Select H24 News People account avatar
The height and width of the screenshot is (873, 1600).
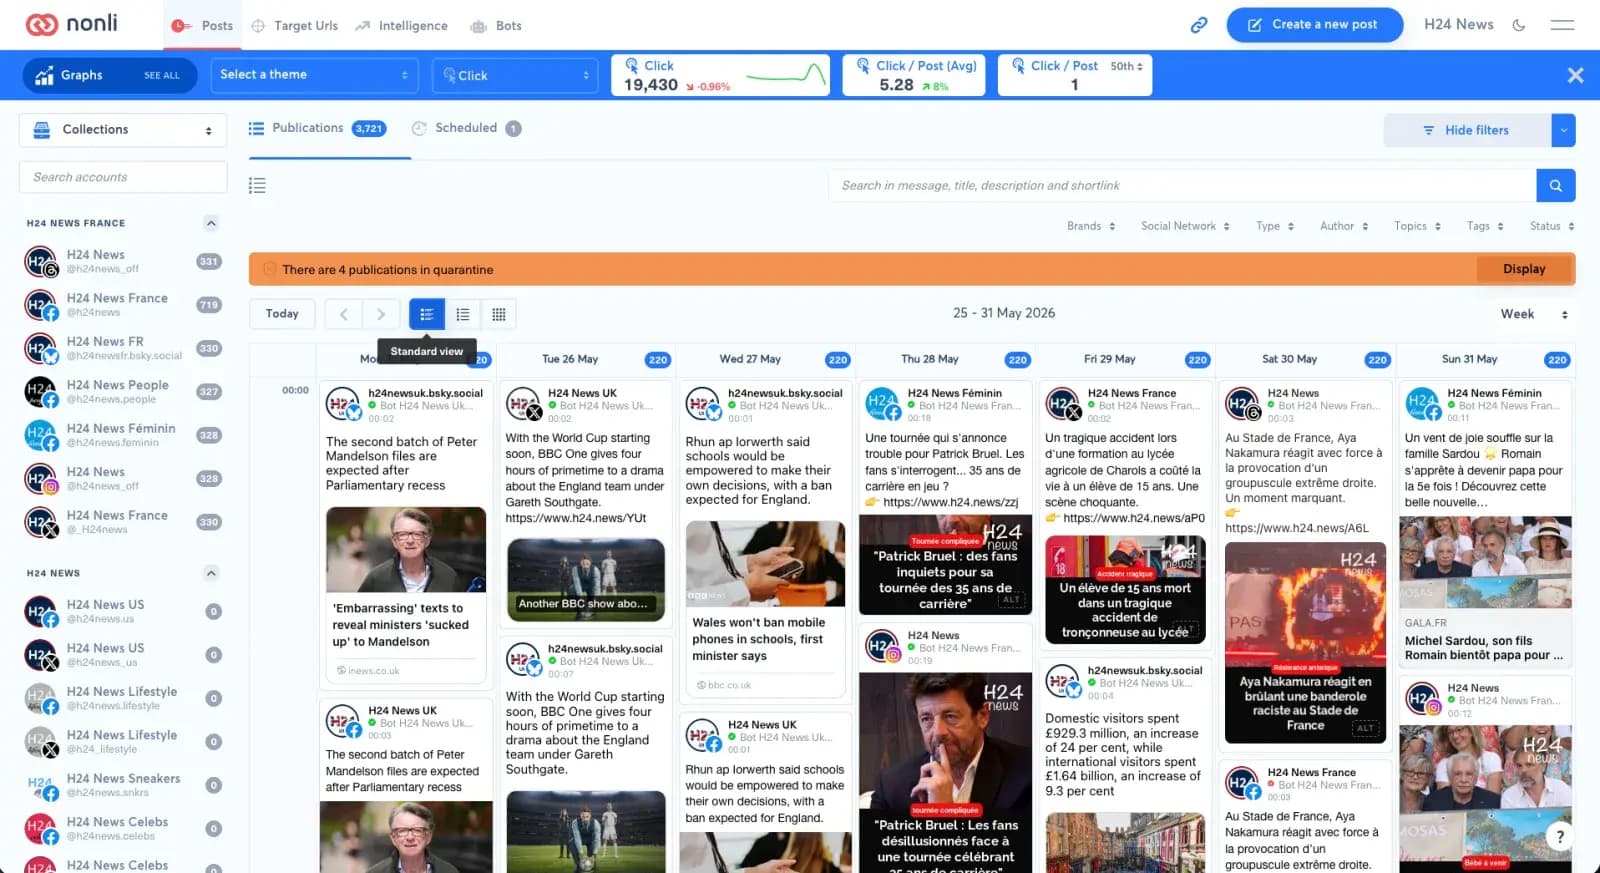click(40, 392)
